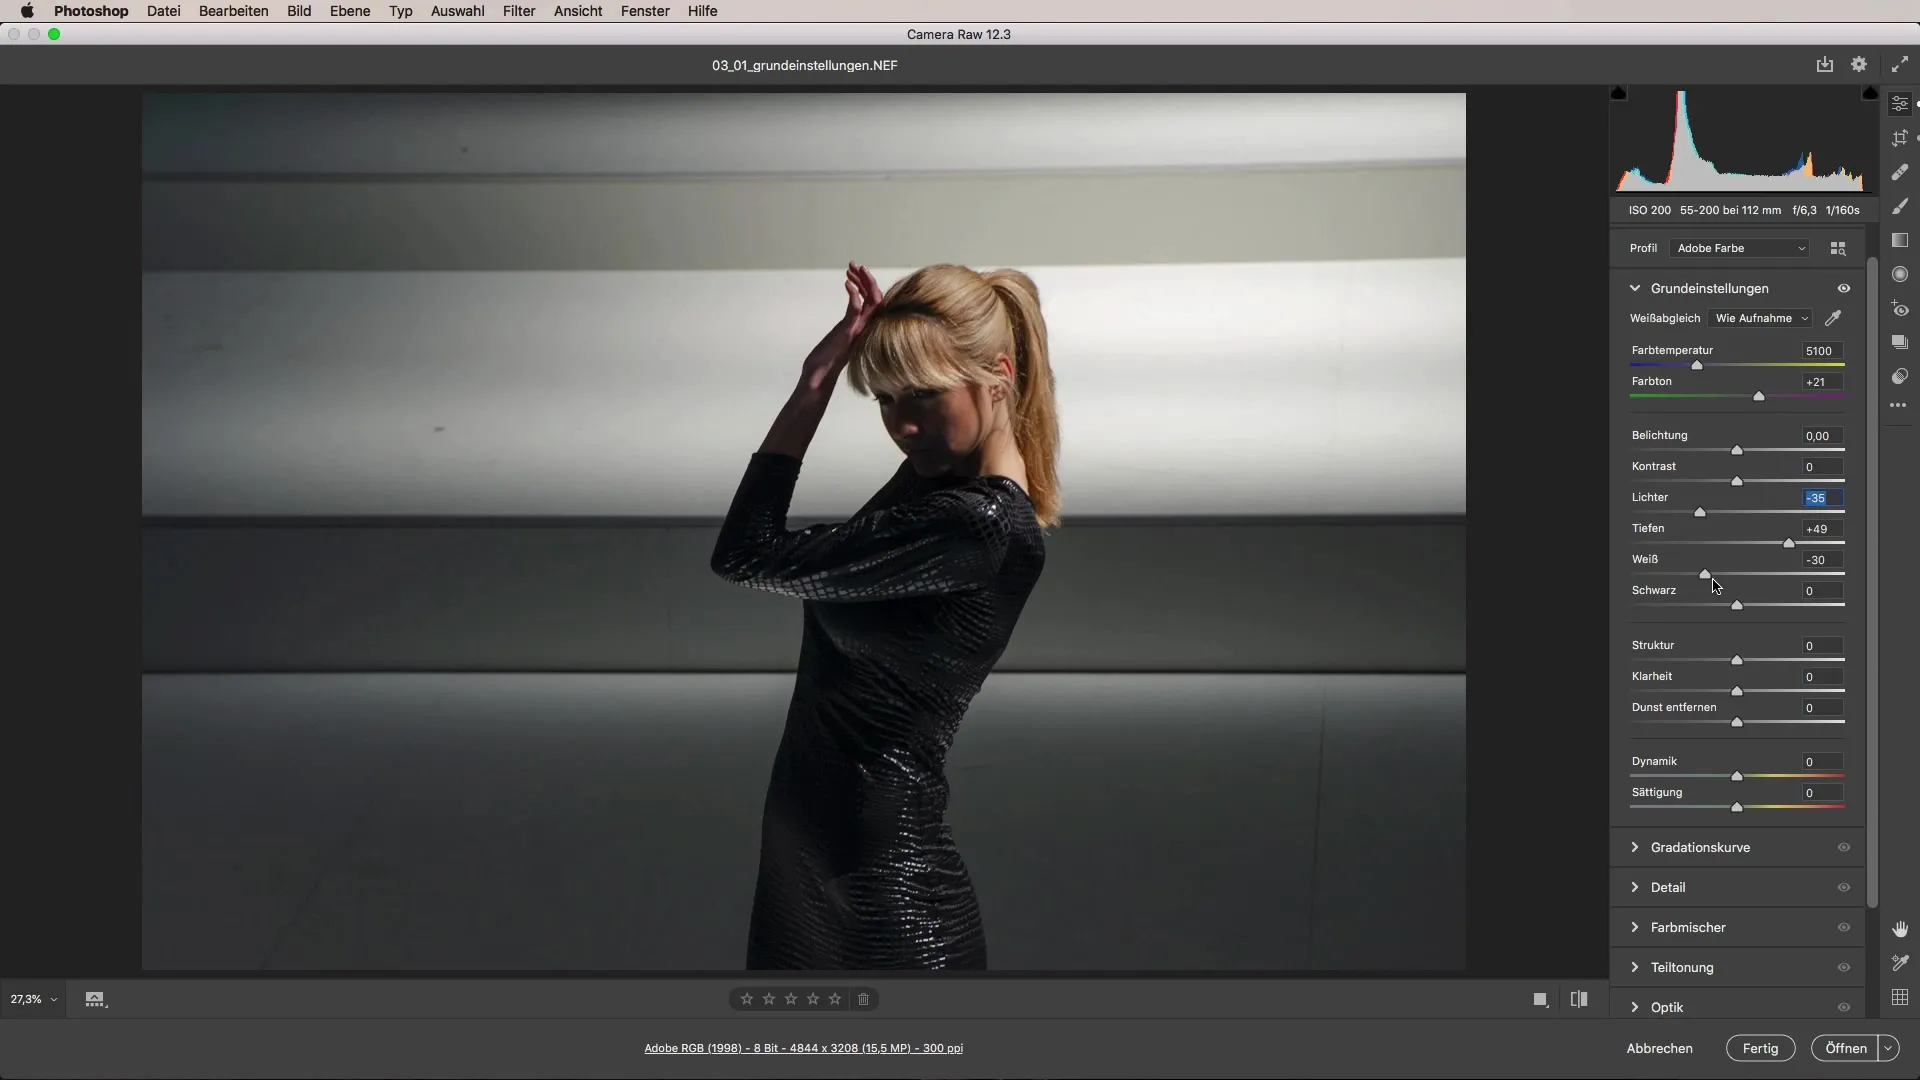Click the Öffnen button
1920x1080 pixels.
click(1845, 1048)
